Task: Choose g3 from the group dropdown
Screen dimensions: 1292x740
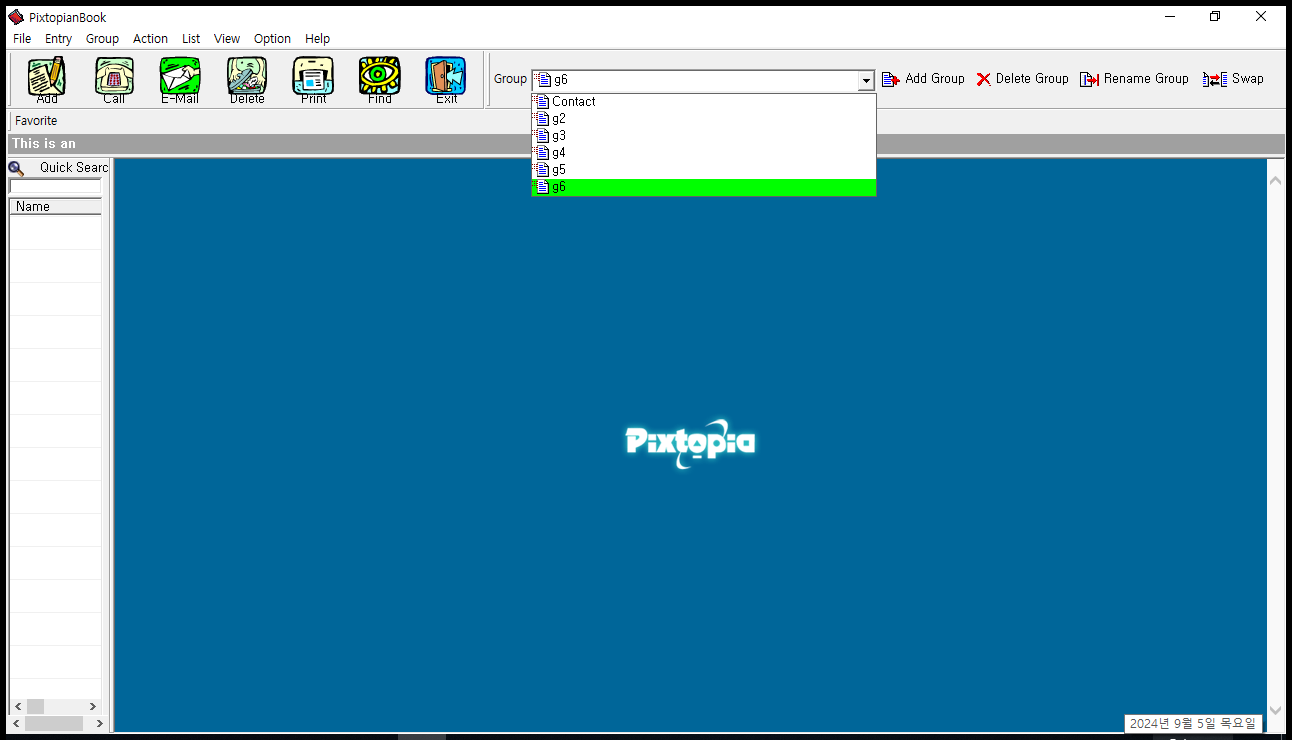Action: click(x=704, y=136)
